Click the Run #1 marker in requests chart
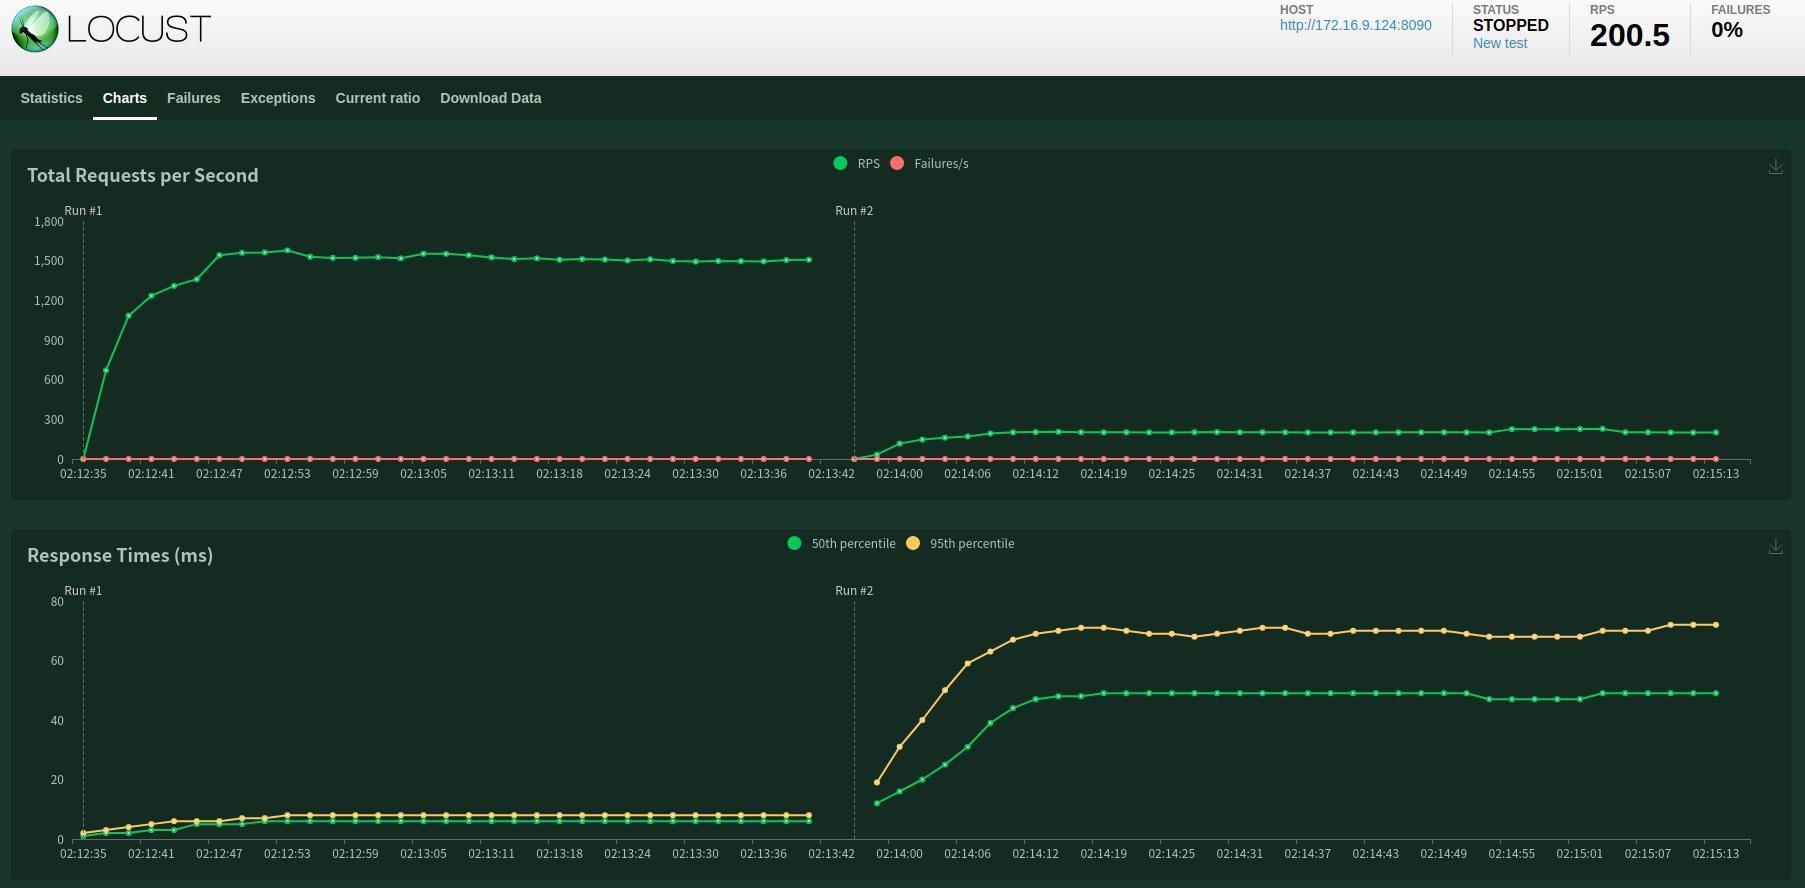 pos(83,211)
